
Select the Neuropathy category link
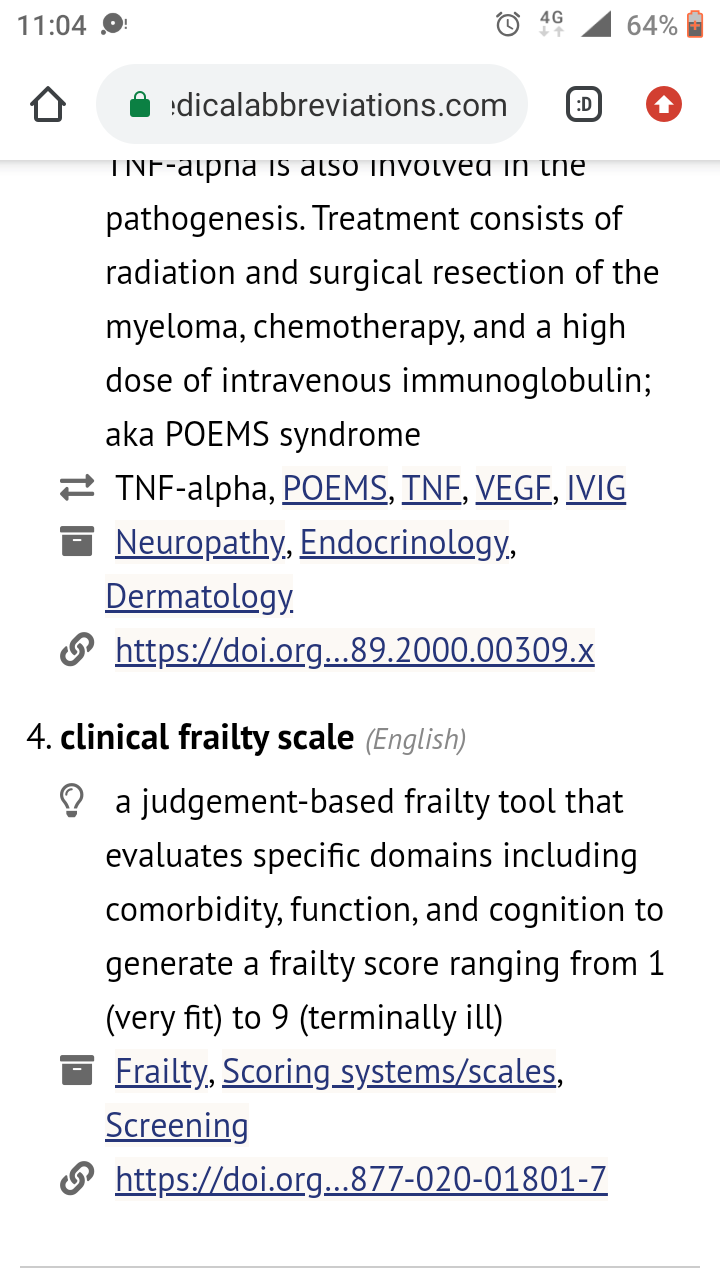(200, 542)
